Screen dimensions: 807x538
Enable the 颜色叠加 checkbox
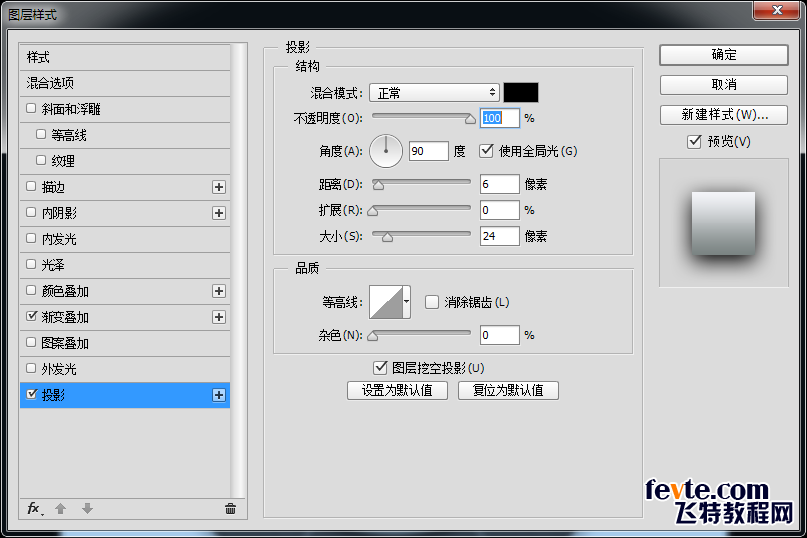pyautogui.click(x=31, y=290)
